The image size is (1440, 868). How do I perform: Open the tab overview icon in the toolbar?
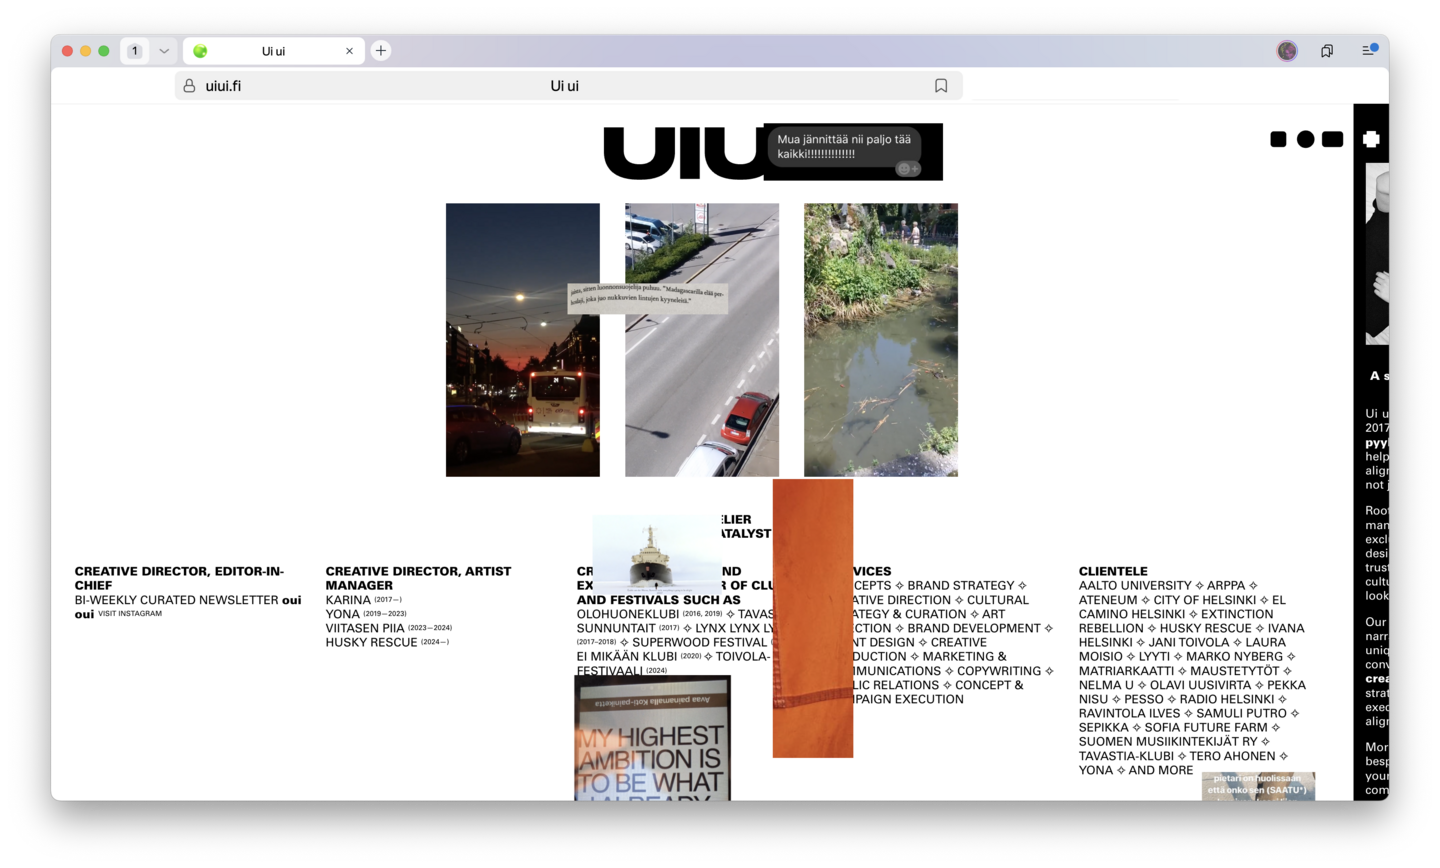click(x=1327, y=51)
